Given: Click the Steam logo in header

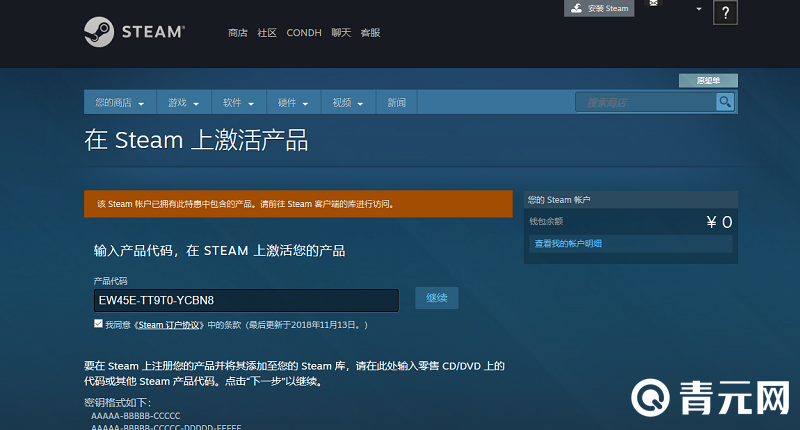Looking at the screenshot, I should pos(134,32).
